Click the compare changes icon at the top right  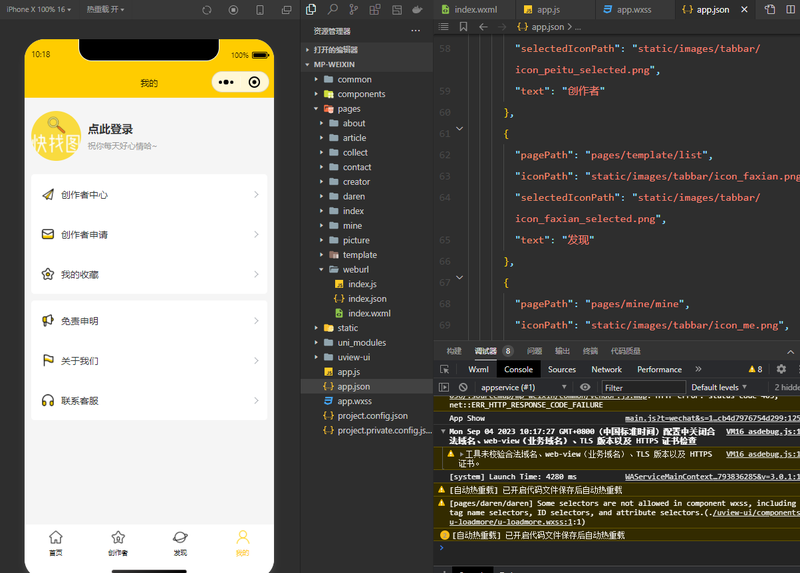(x=770, y=9)
